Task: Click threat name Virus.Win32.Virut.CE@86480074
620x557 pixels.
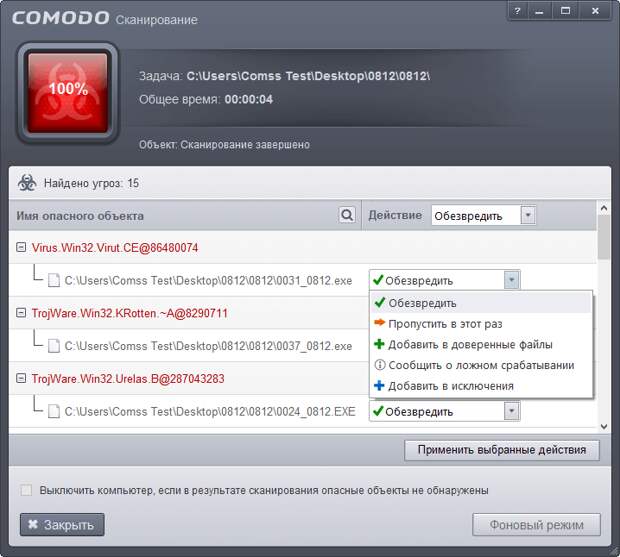Action: click(115, 248)
